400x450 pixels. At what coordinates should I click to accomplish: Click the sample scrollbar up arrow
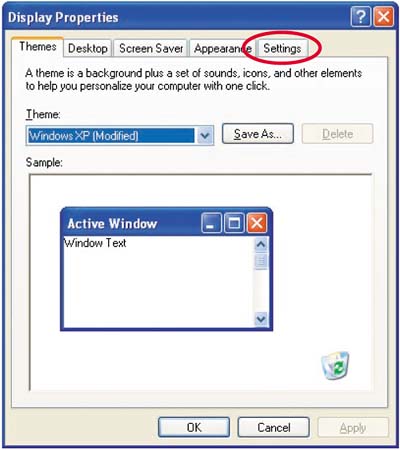(261, 245)
